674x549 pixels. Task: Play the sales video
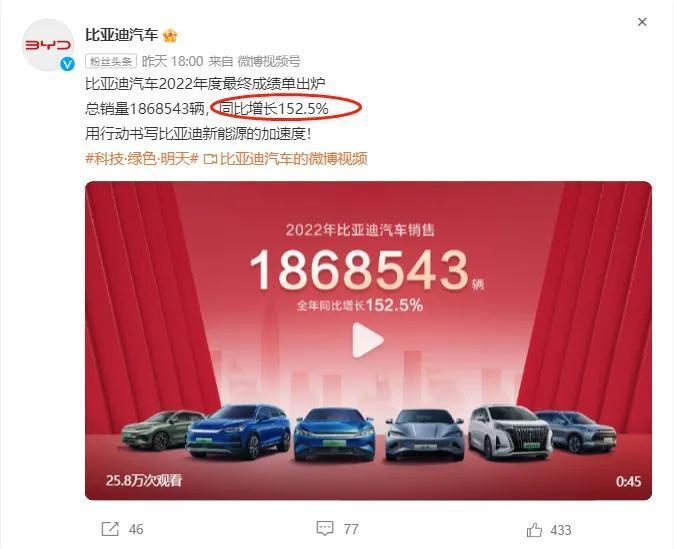[x=368, y=340]
